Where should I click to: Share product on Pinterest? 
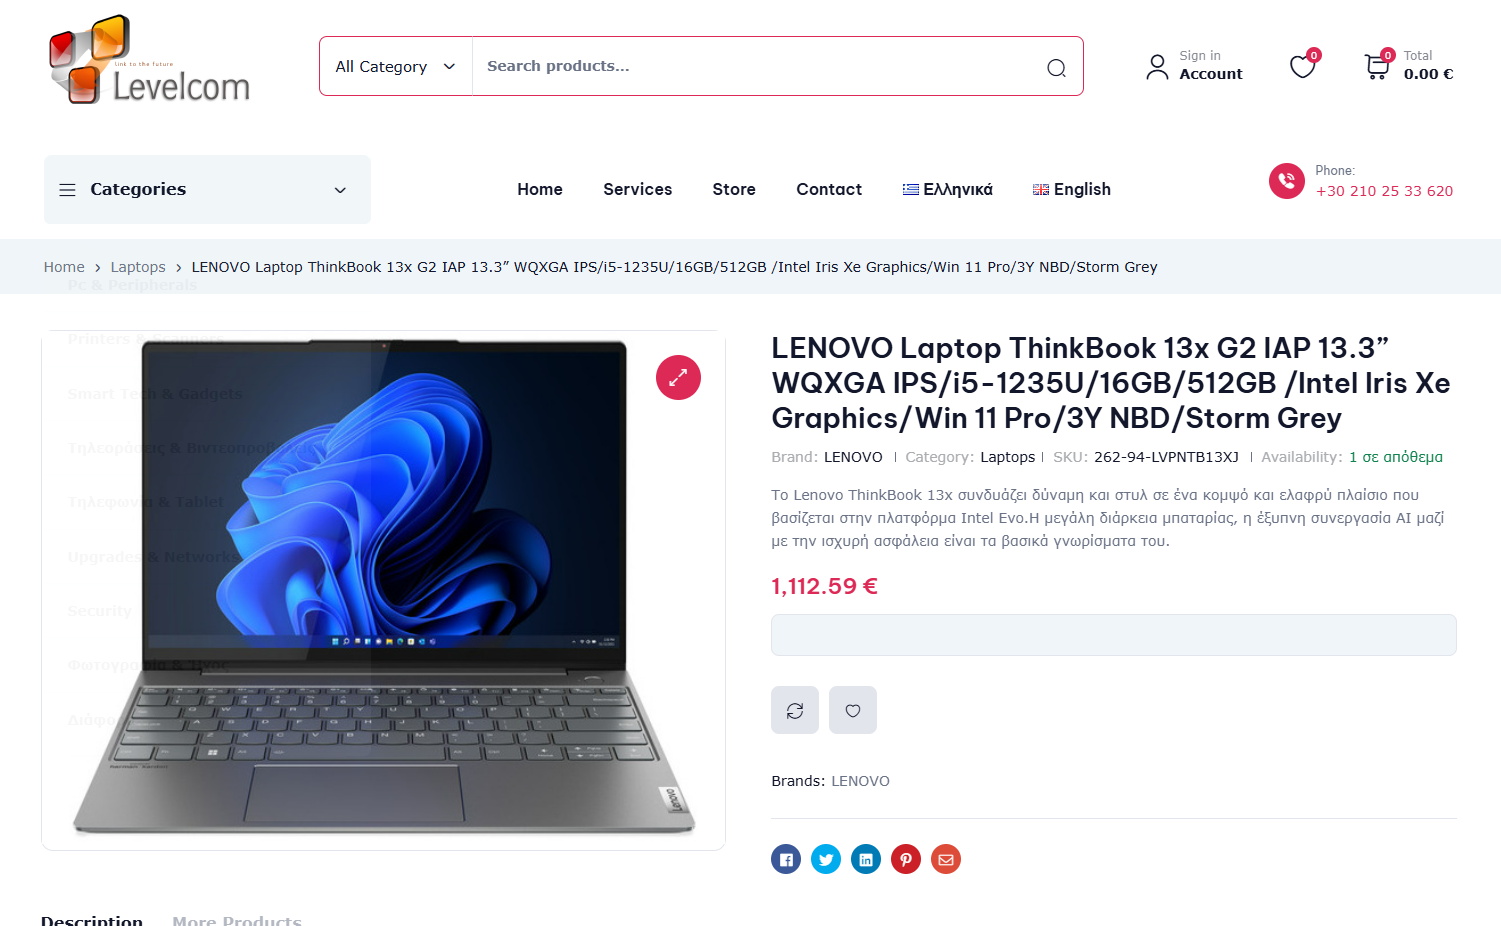pyautogui.click(x=906, y=859)
